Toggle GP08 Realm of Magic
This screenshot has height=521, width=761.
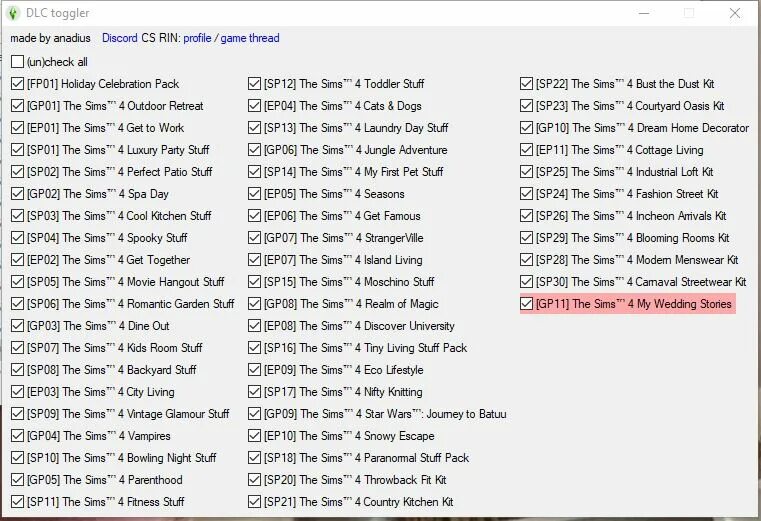pos(254,303)
